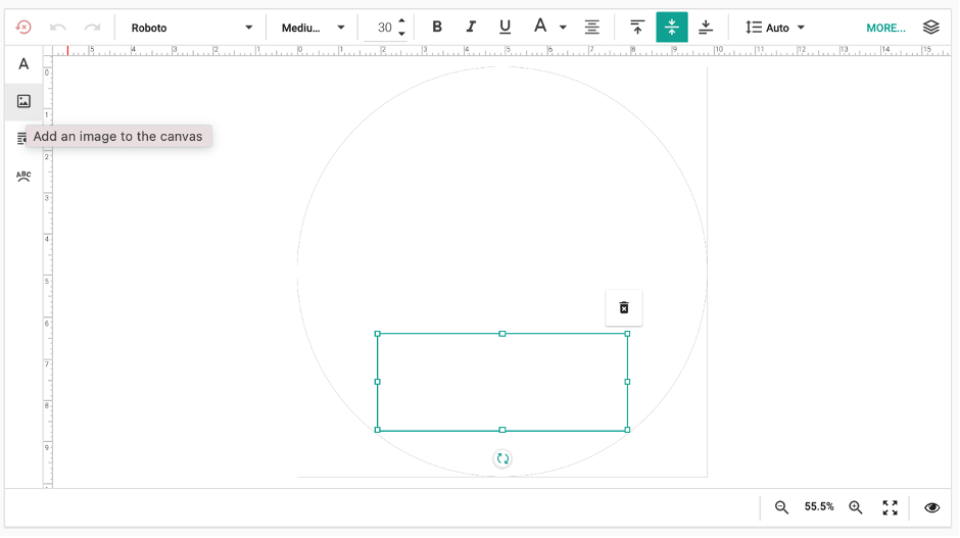Set horizontal text alignment

(x=591, y=27)
